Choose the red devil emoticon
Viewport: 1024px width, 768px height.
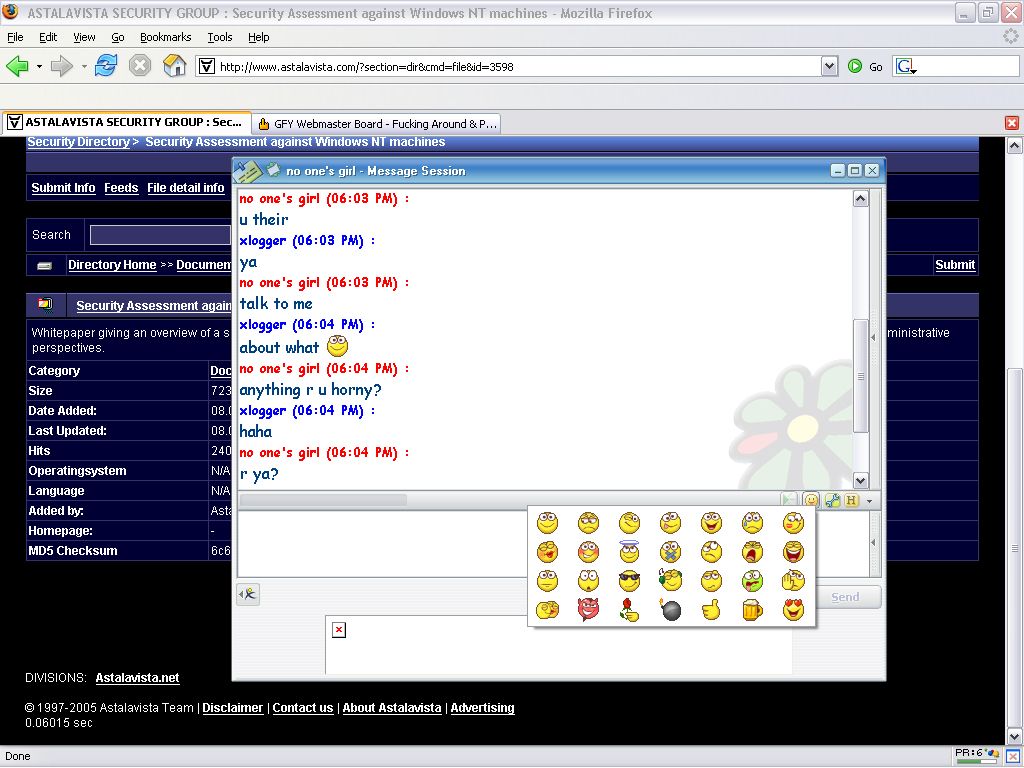click(x=588, y=609)
